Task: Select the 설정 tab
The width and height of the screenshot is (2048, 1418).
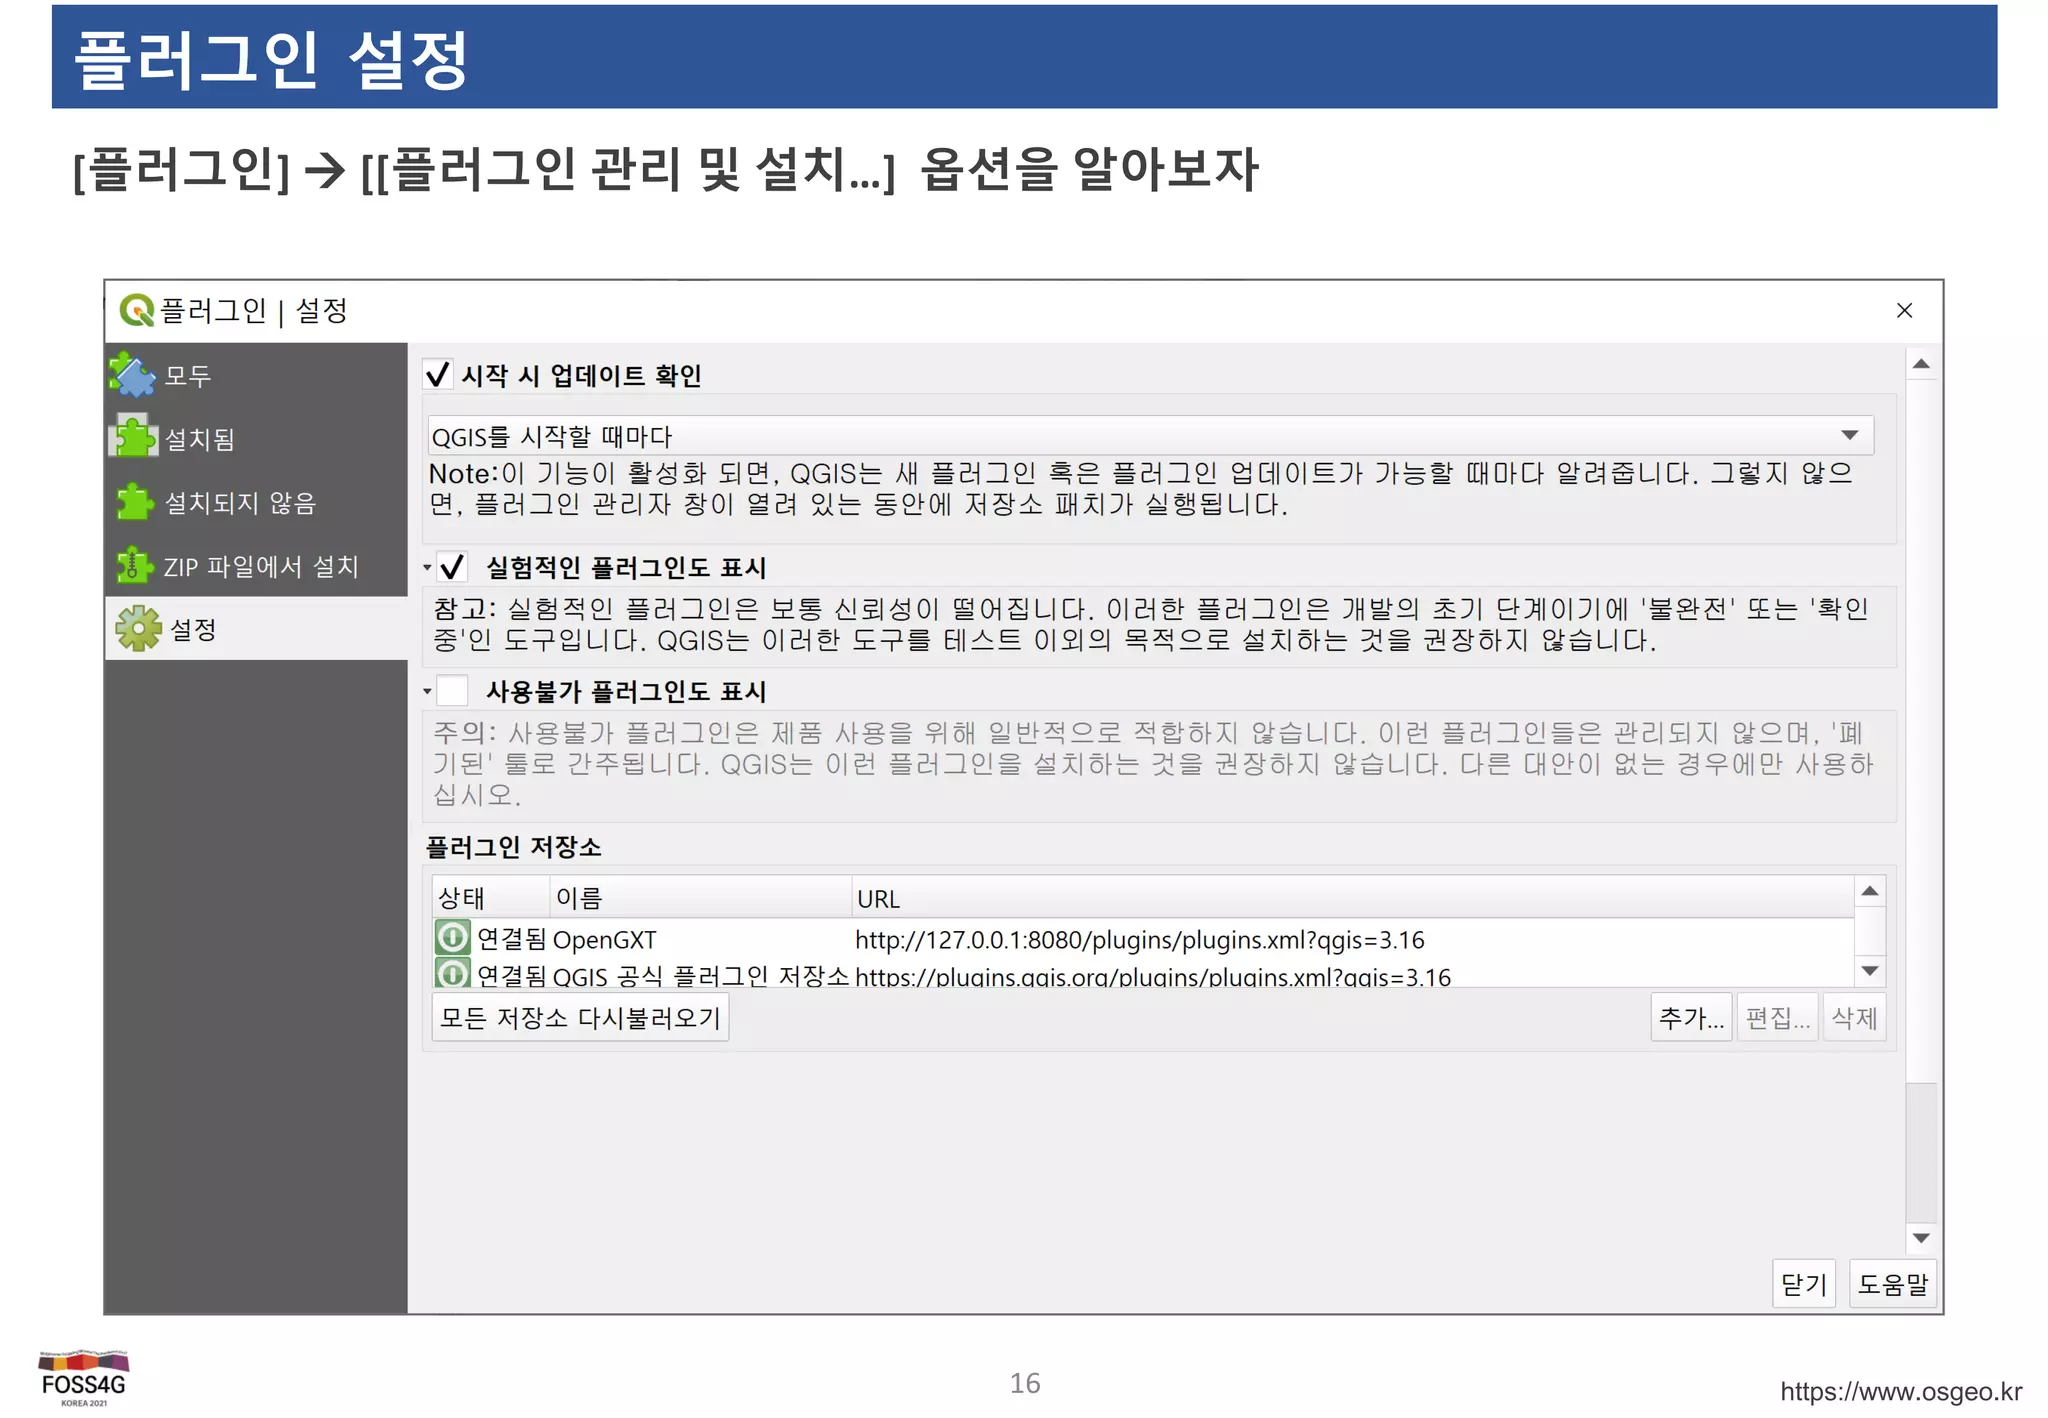Action: pyautogui.click(x=256, y=629)
